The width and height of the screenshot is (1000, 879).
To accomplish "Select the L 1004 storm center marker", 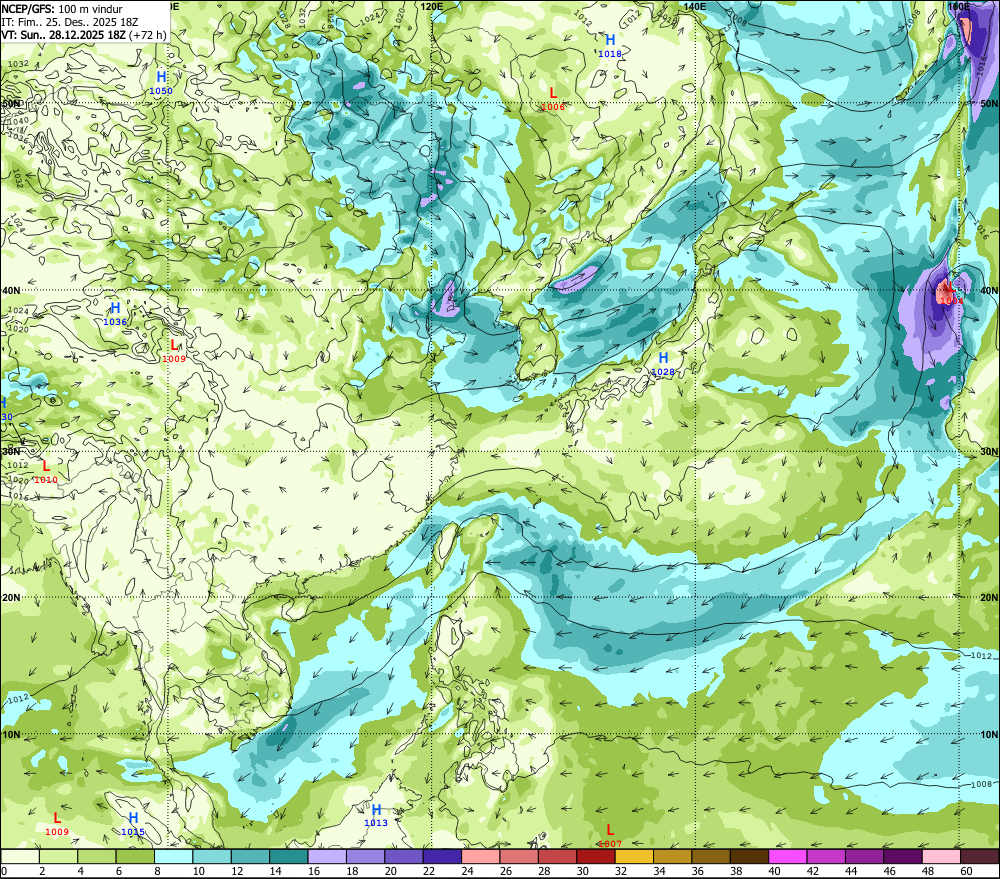I will pos(950,293).
